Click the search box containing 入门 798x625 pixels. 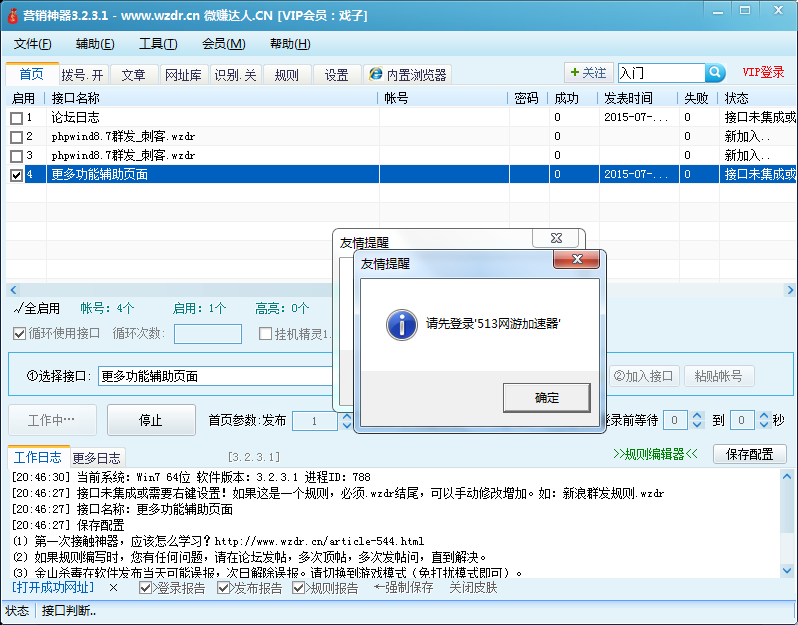coord(661,73)
